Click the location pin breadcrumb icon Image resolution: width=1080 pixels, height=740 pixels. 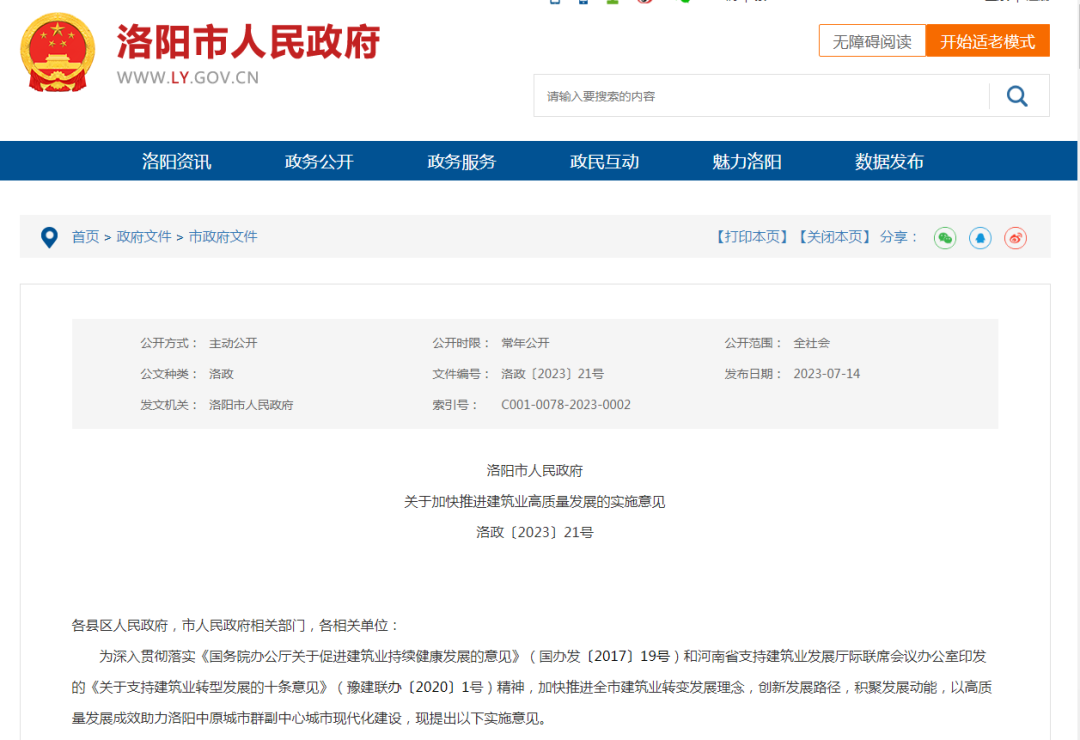click(49, 237)
